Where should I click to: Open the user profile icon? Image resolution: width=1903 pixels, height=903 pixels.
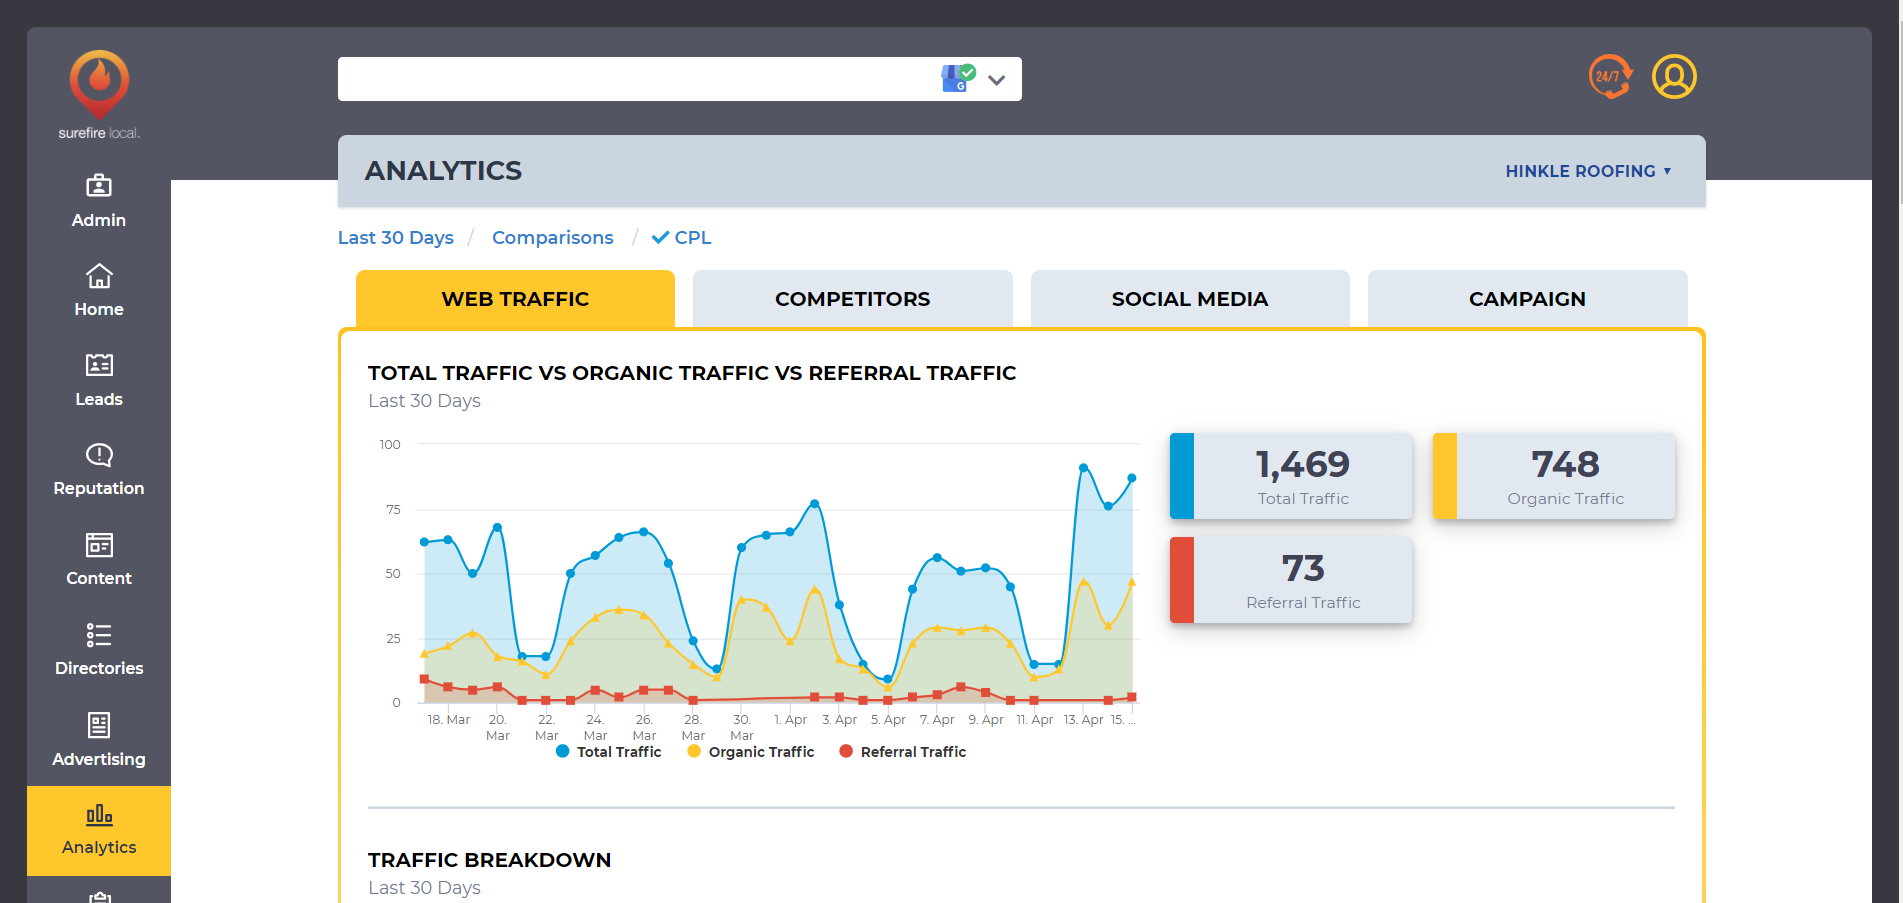tap(1674, 77)
